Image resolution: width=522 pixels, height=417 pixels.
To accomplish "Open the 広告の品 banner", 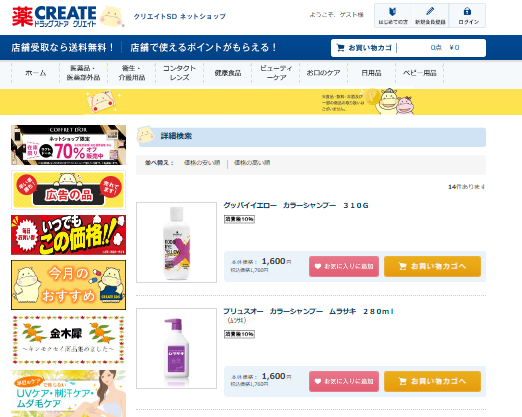I will coord(68,190).
